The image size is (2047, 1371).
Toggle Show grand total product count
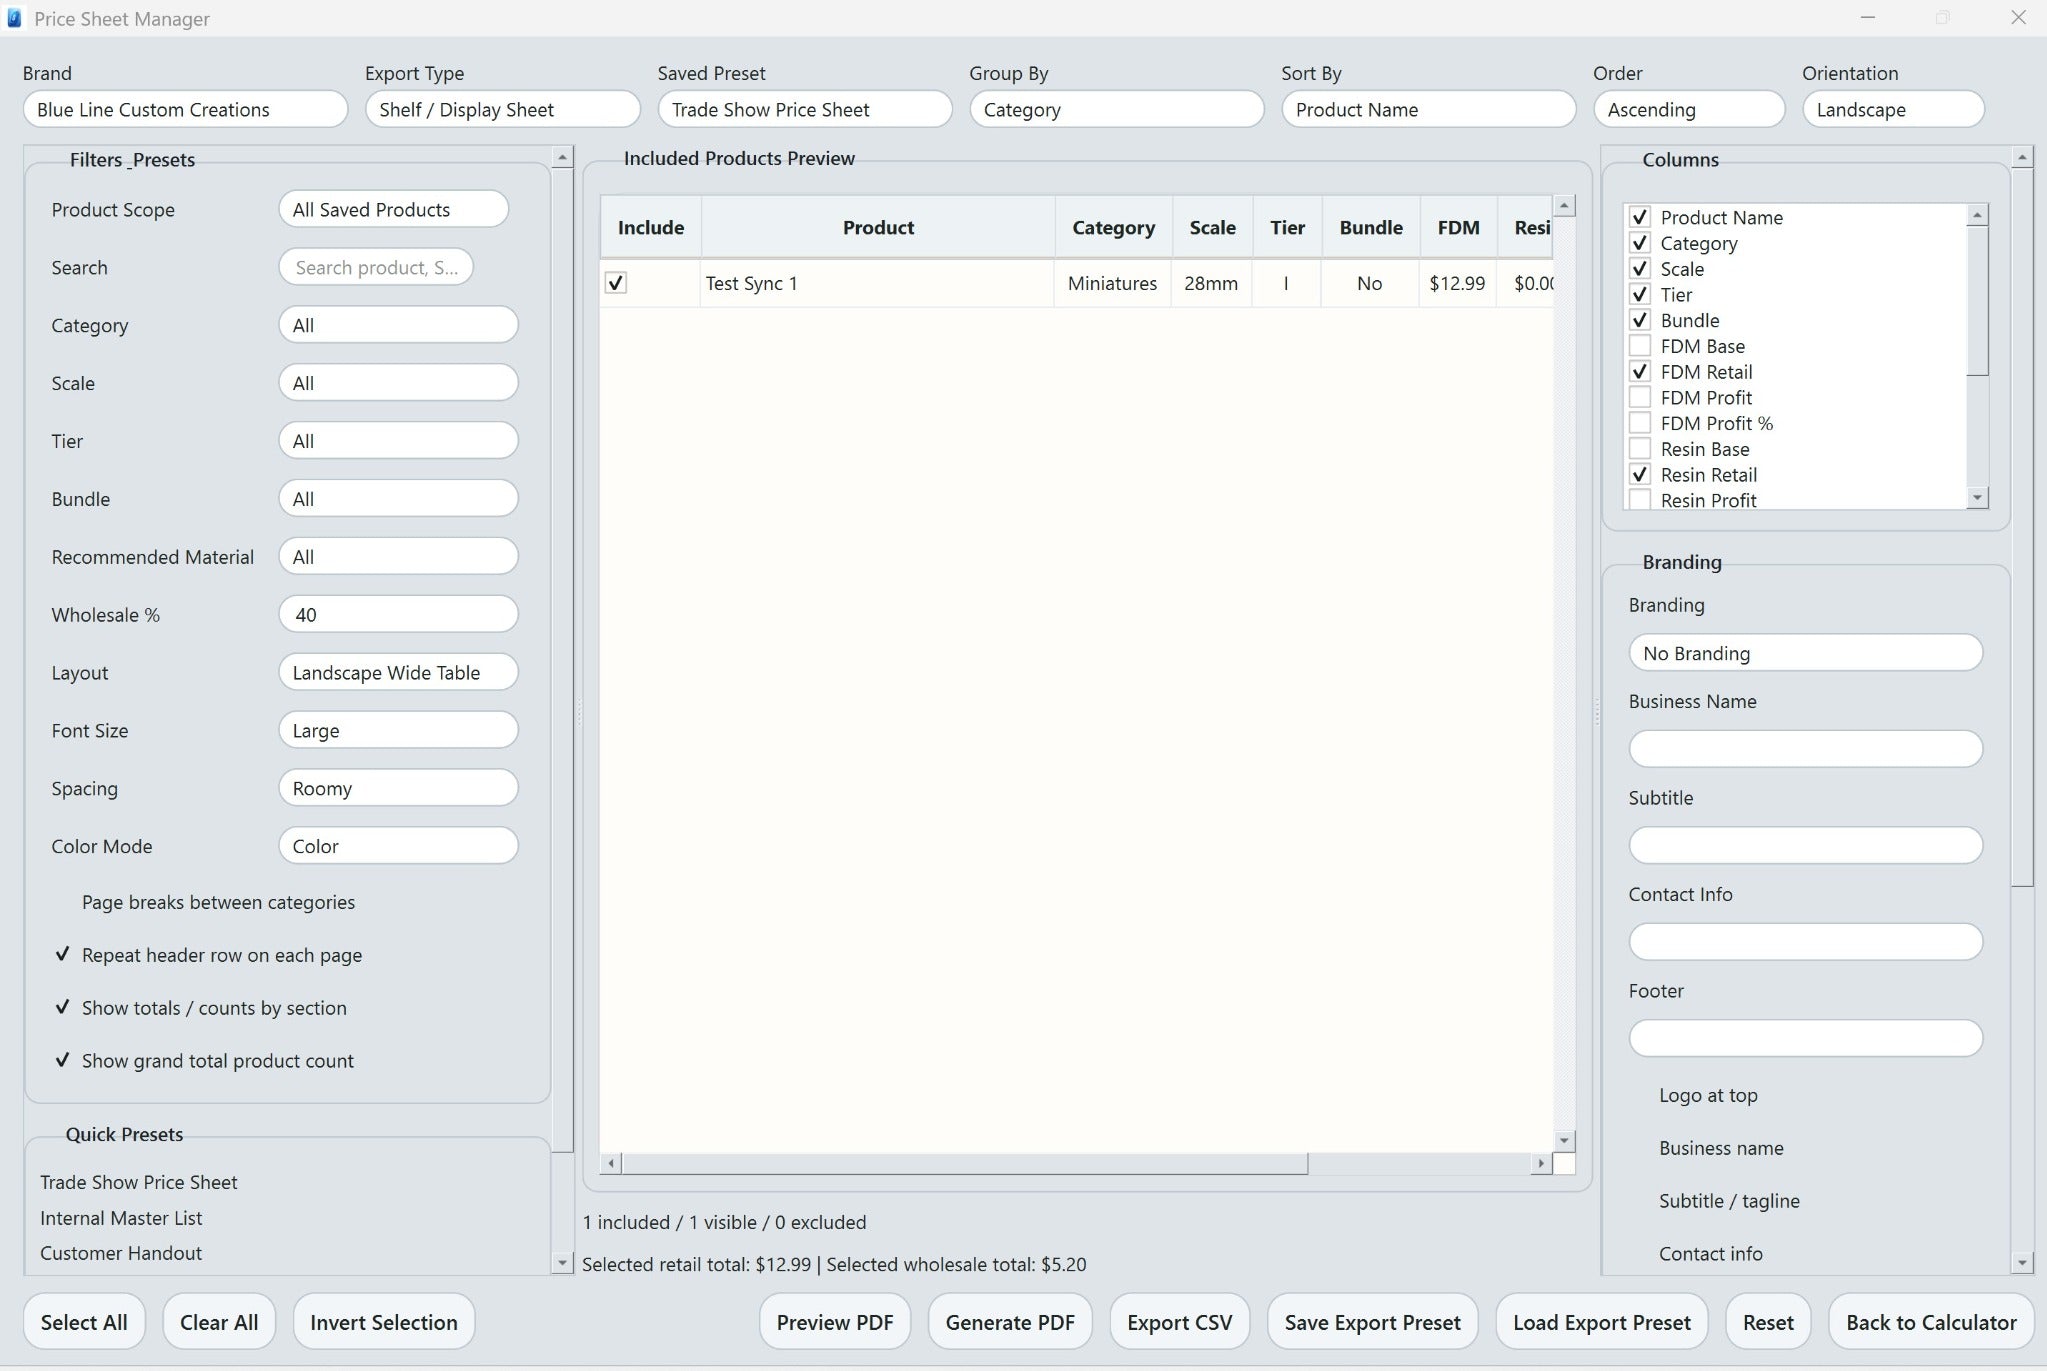tap(62, 1060)
